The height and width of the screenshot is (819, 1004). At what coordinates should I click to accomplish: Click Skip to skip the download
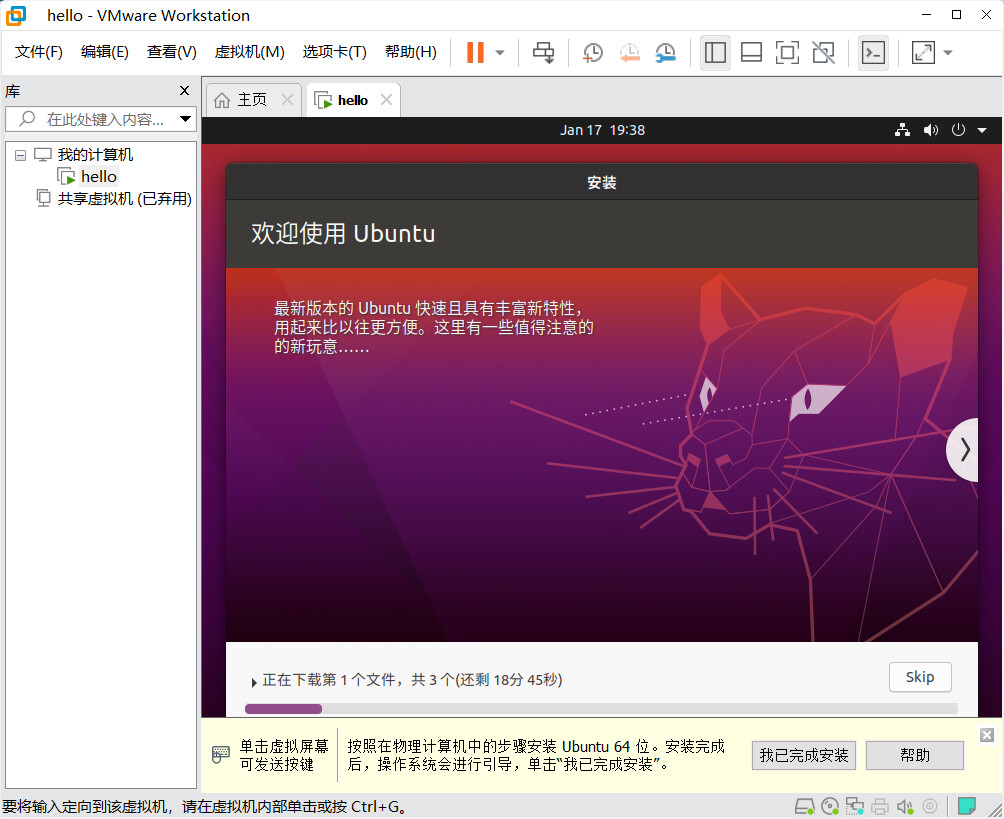[920, 677]
